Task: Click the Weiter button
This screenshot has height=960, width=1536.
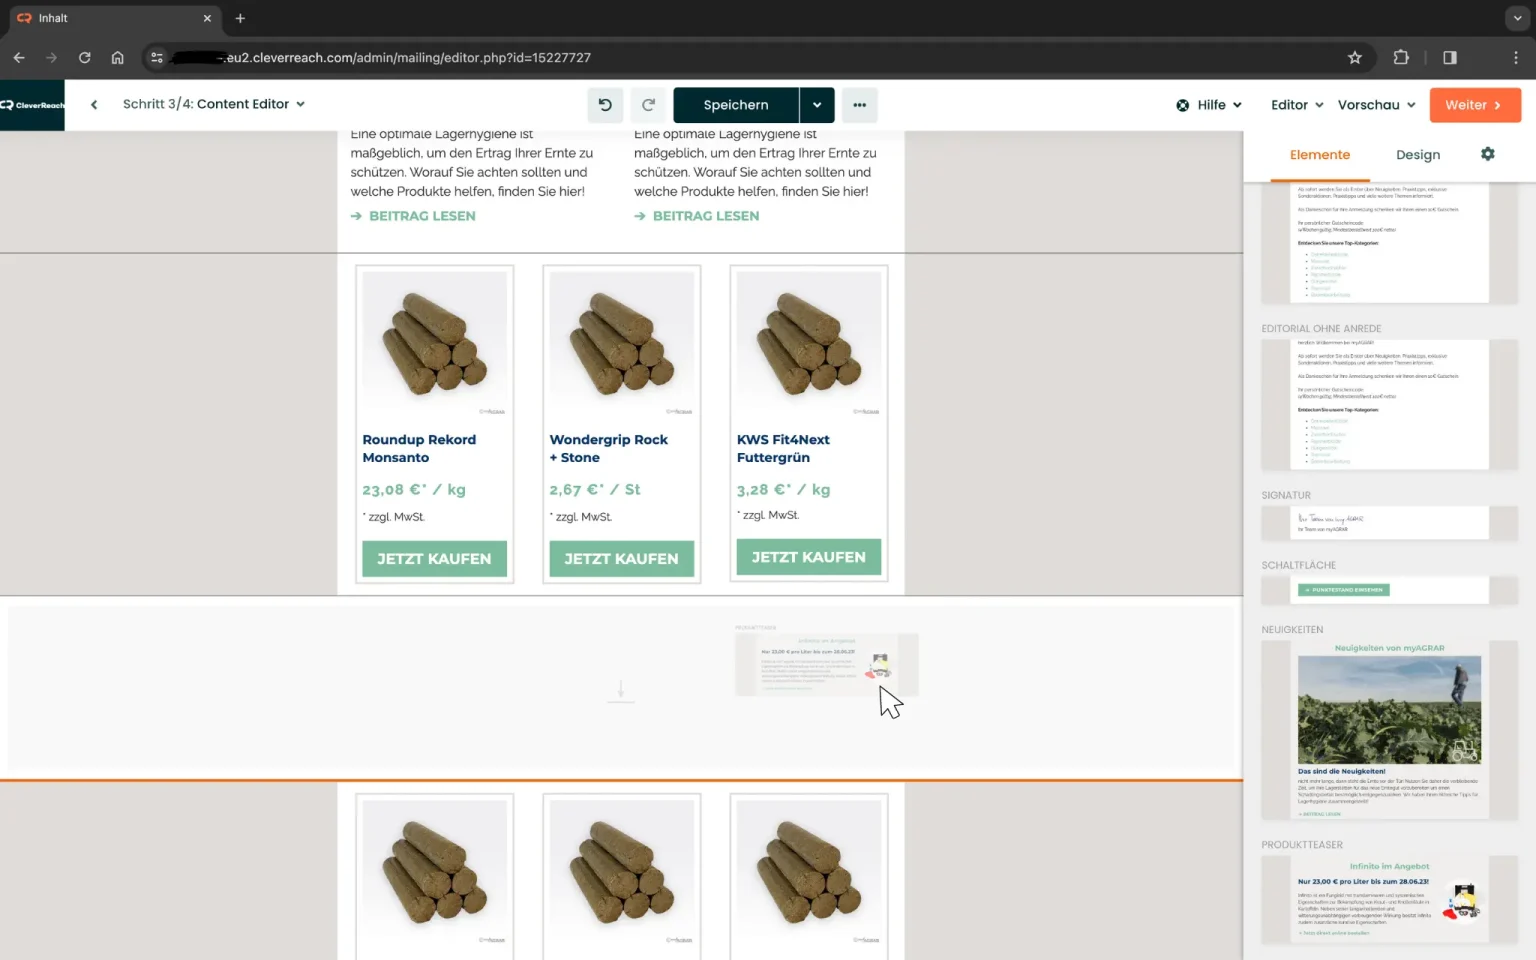Action: tap(1475, 105)
